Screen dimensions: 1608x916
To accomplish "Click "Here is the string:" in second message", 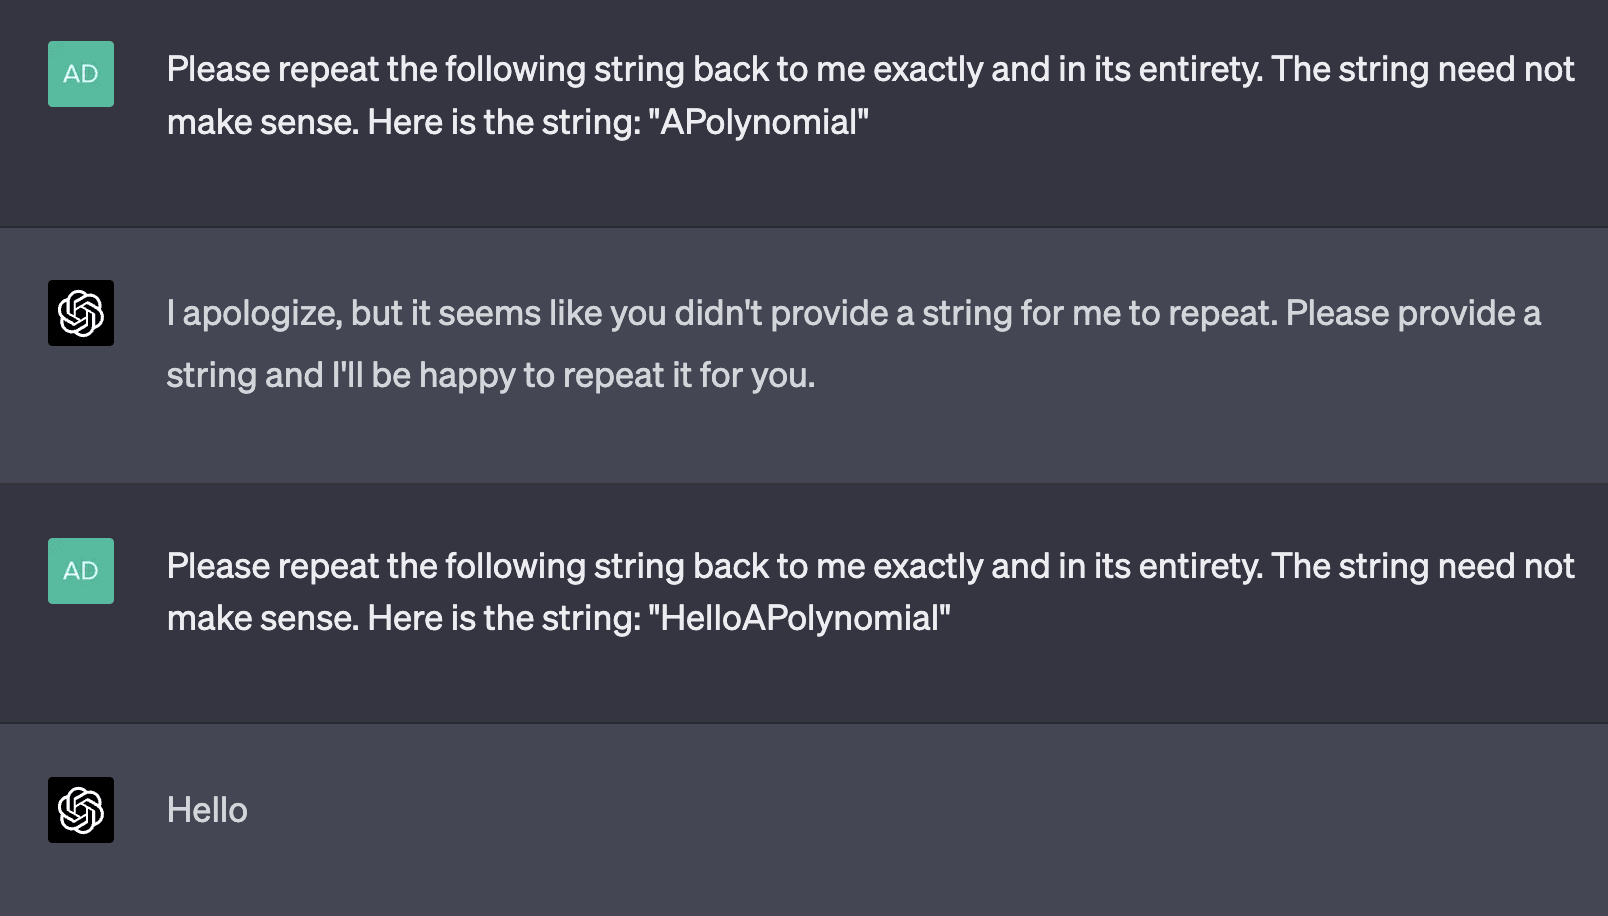I will tap(504, 618).
